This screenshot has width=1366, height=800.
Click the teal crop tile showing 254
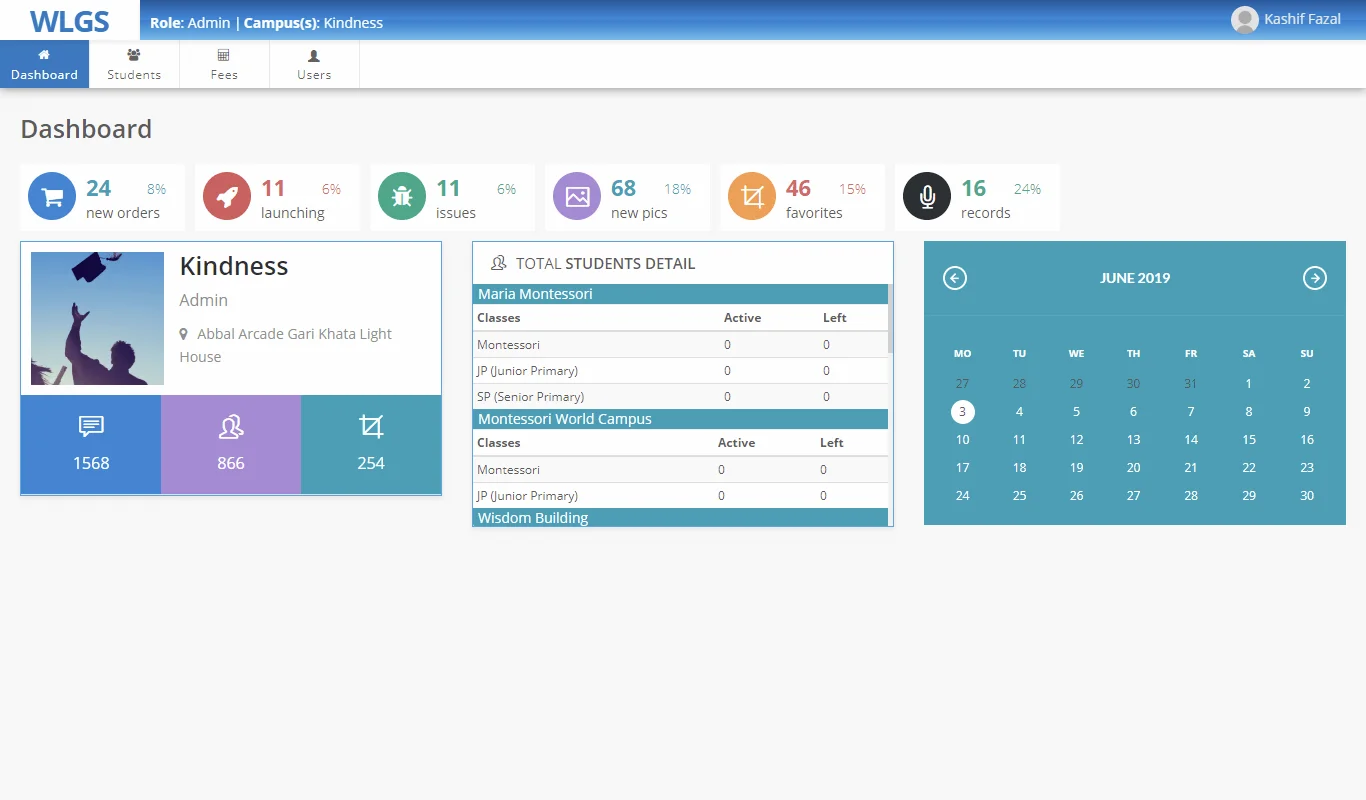[371, 444]
